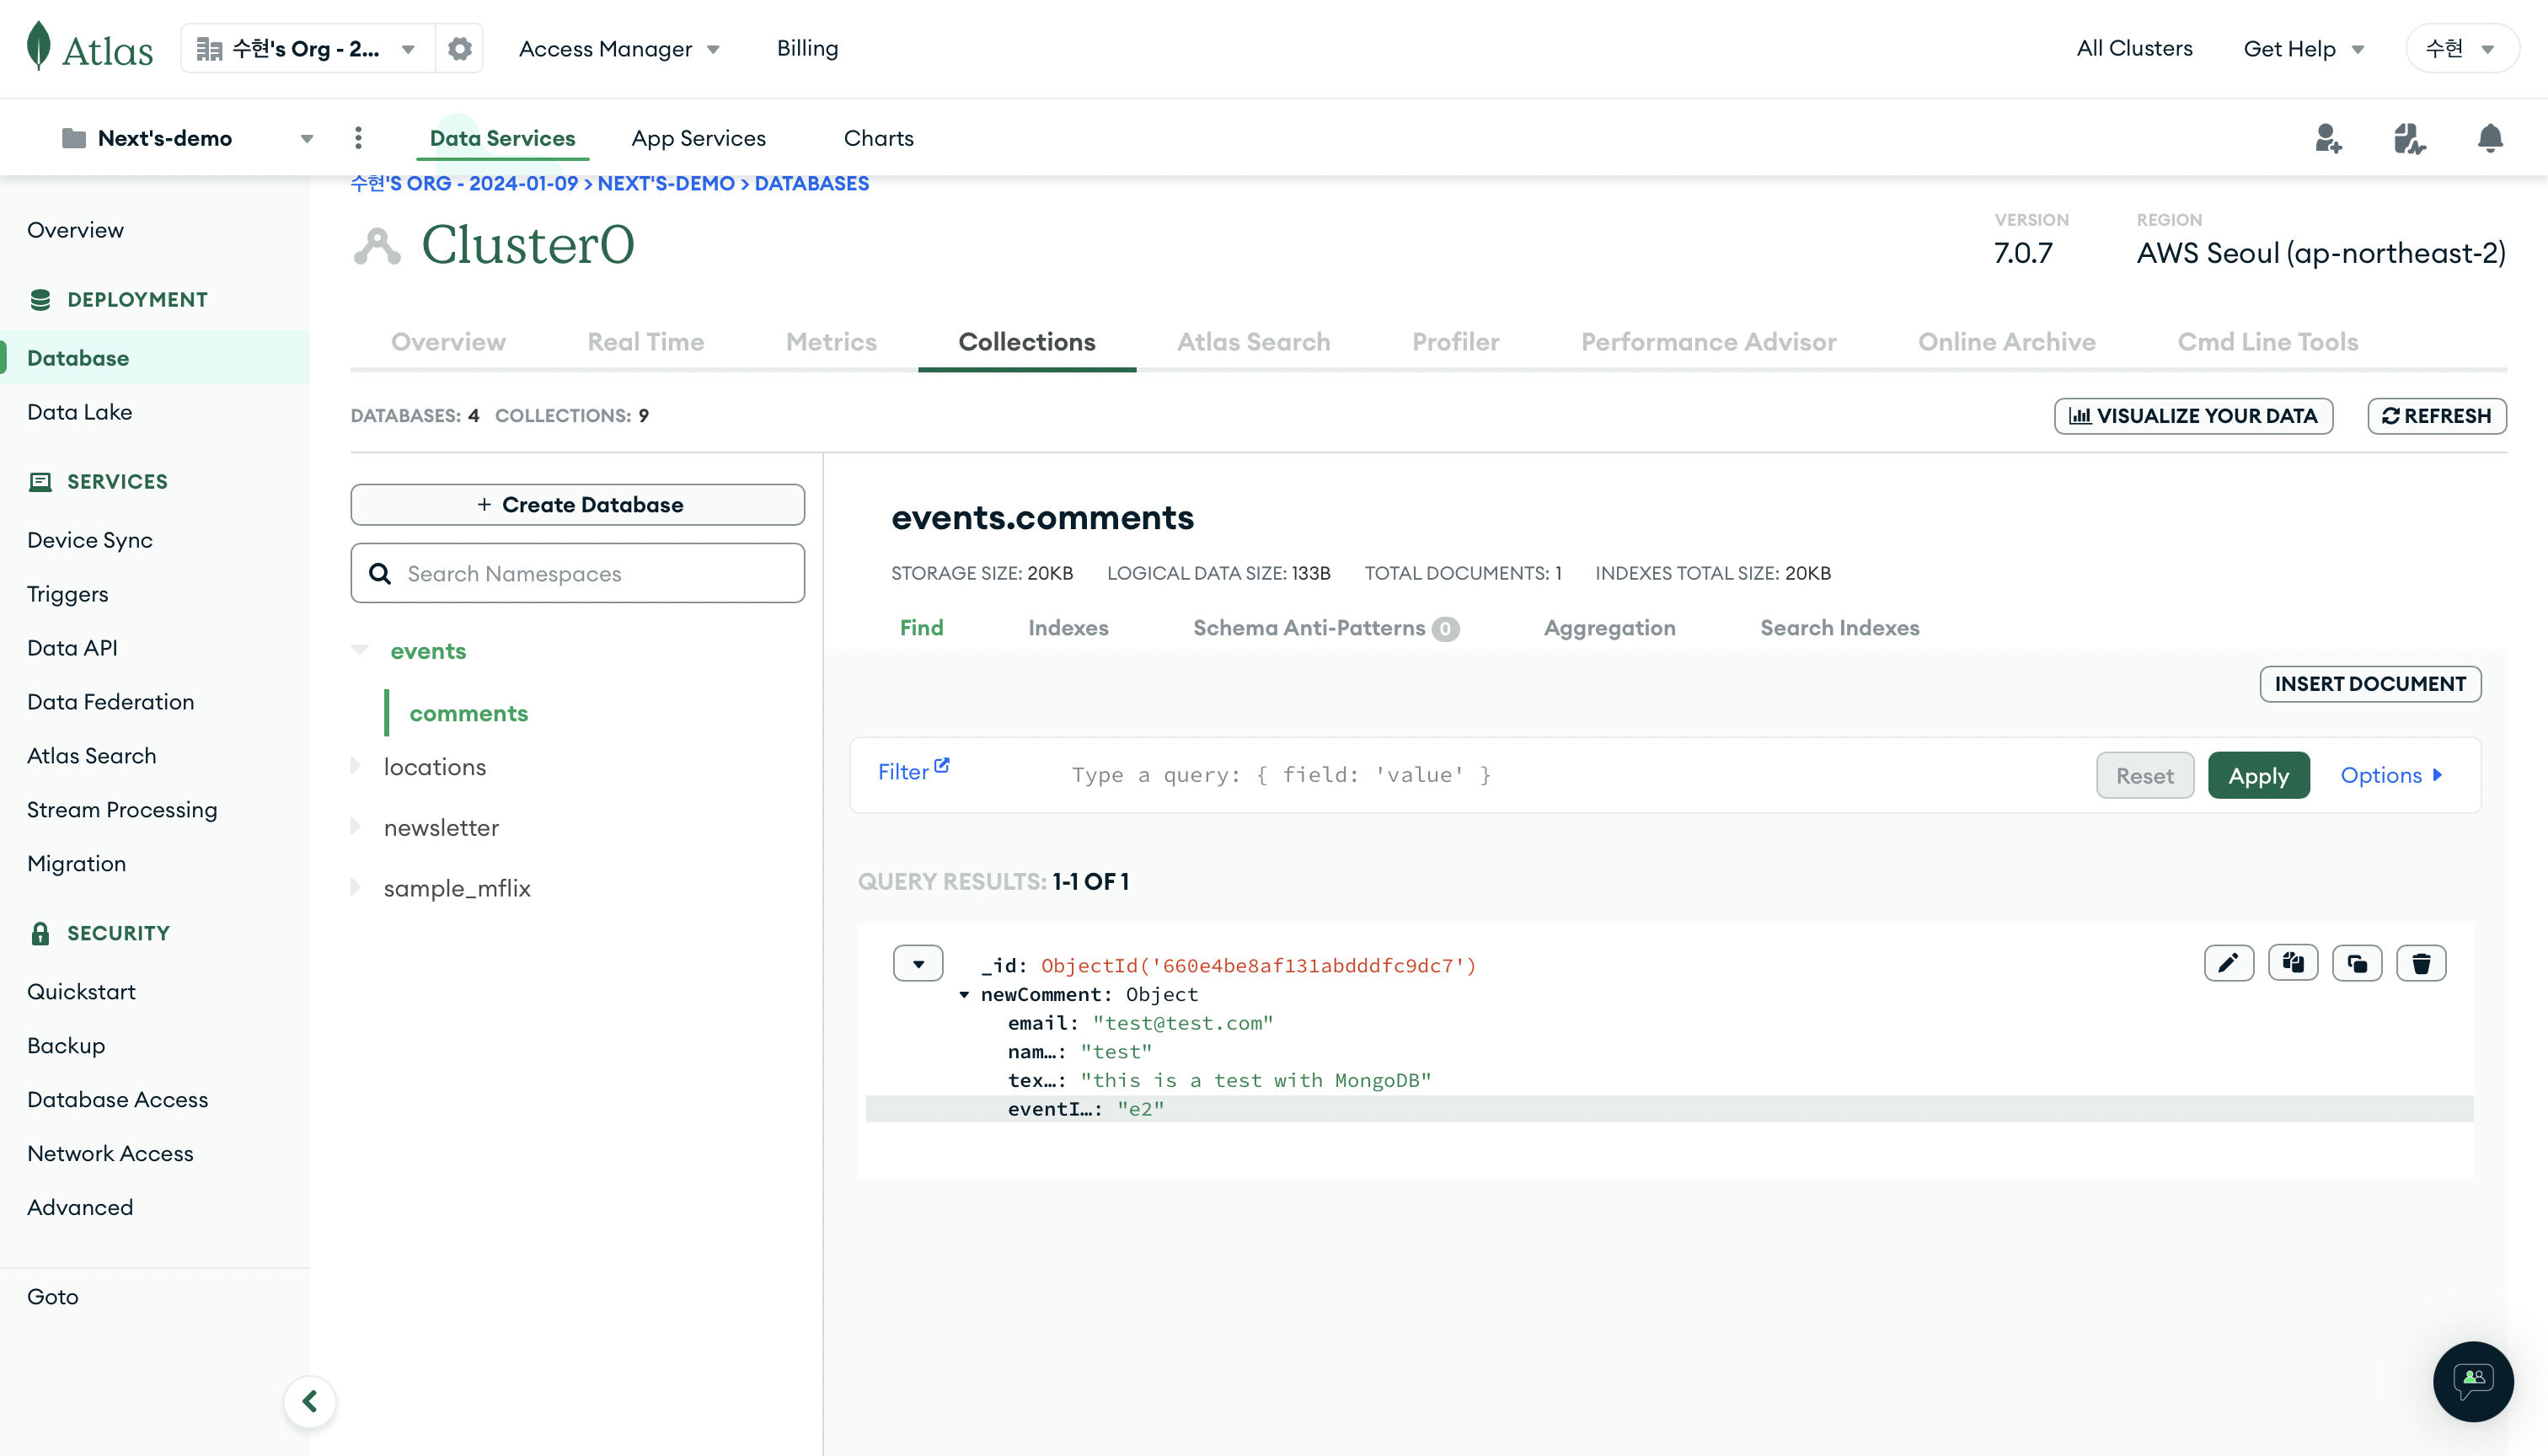Open organization settings gear icon
Image resolution: width=2548 pixels, height=1456 pixels.
(459, 48)
